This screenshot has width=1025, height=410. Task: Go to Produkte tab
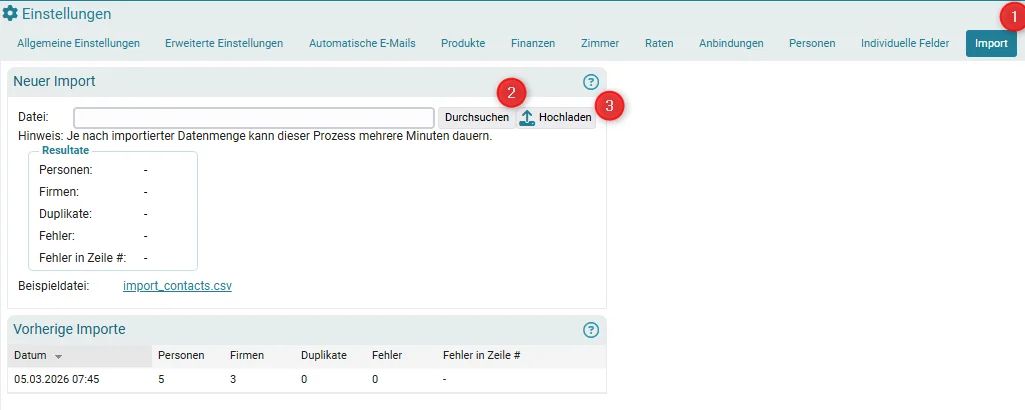coord(463,43)
